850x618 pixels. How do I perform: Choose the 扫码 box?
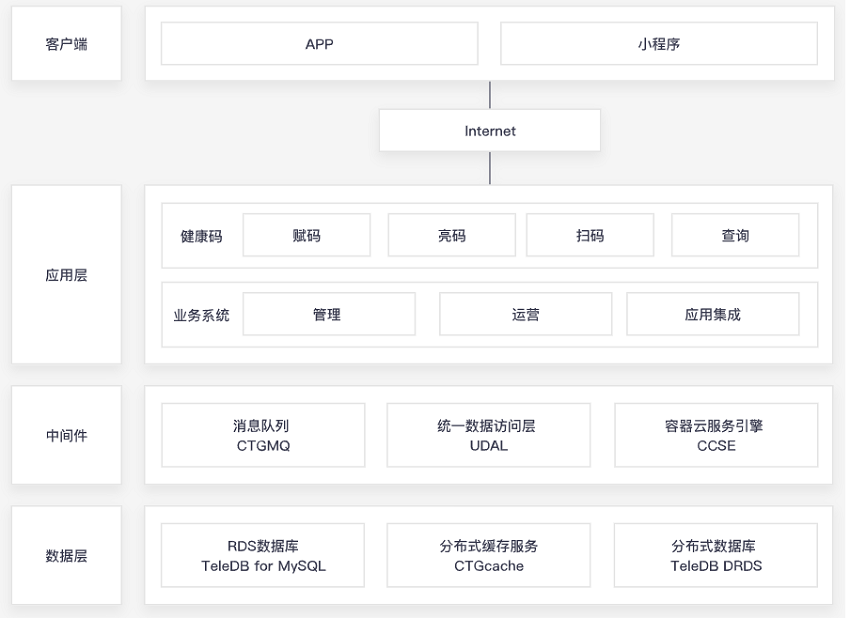[x=590, y=235]
